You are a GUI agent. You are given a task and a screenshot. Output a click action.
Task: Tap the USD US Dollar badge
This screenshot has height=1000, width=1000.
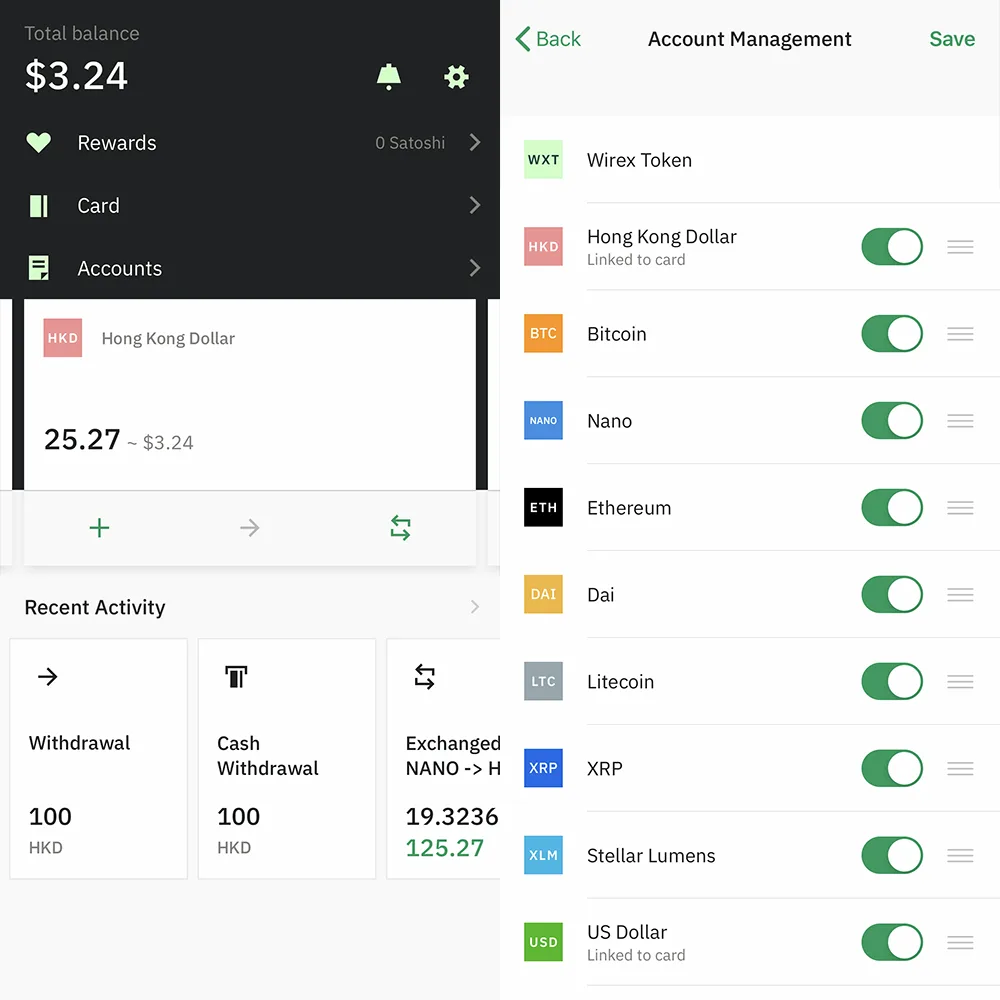[543, 942]
